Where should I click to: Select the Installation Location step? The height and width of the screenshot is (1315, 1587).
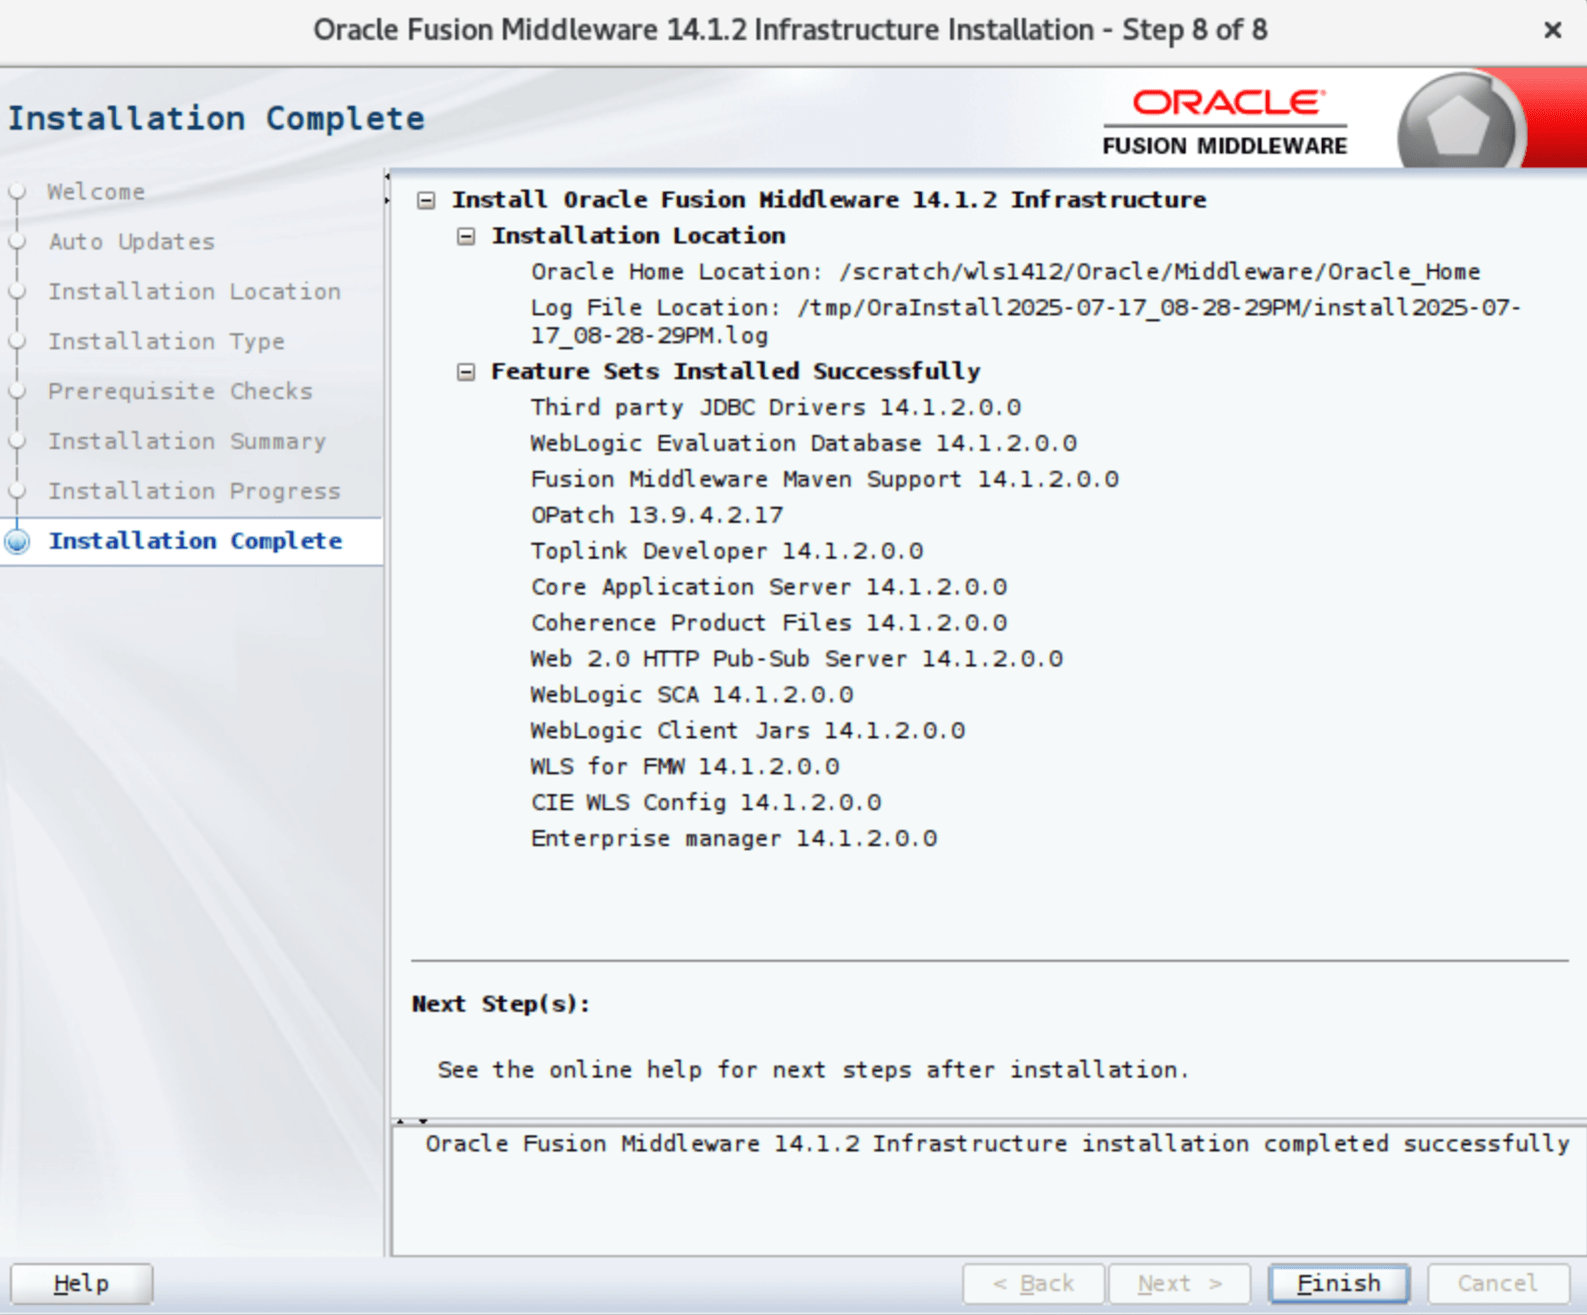tap(194, 291)
